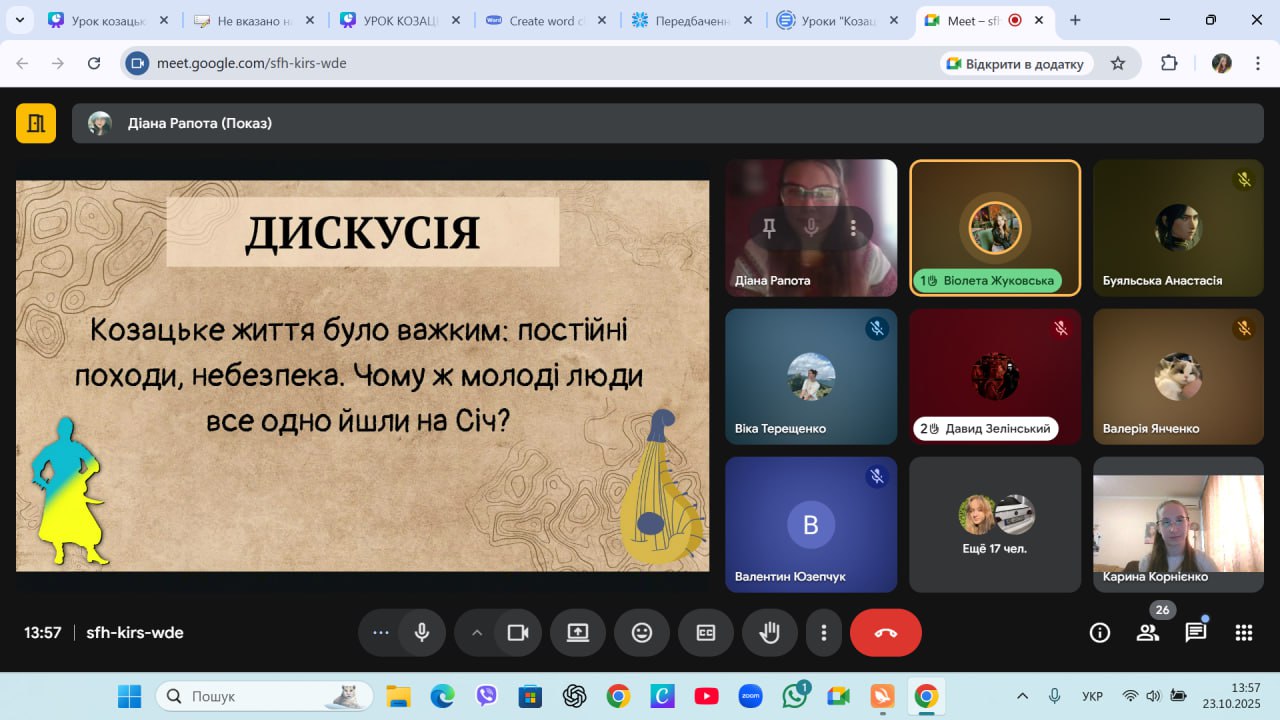Pin Діана Рапота's video tile
The image size is (1280, 720).
[x=769, y=228]
